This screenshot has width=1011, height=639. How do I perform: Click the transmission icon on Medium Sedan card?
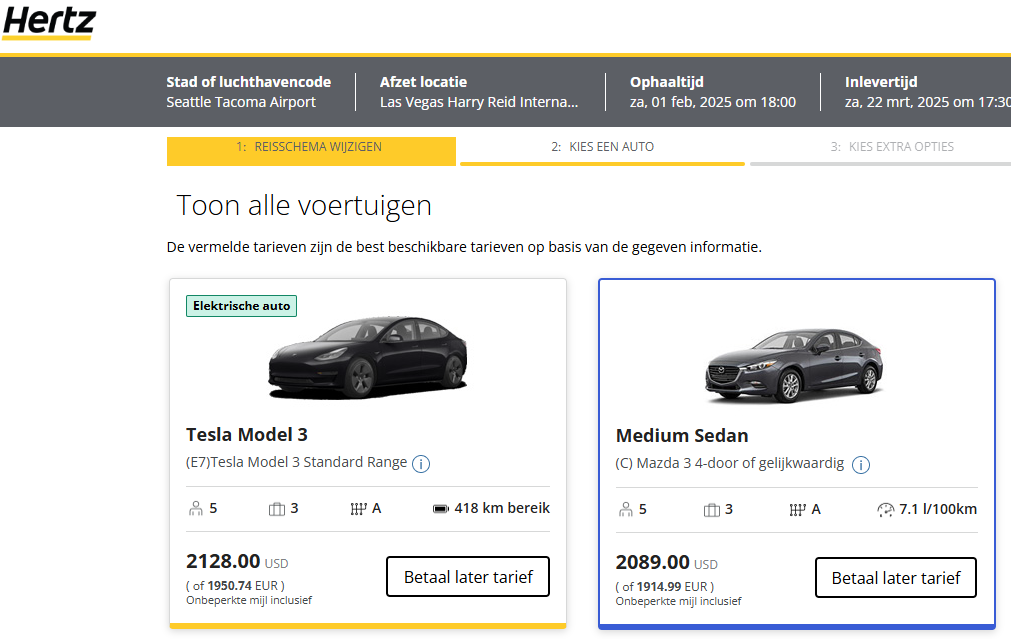(797, 510)
